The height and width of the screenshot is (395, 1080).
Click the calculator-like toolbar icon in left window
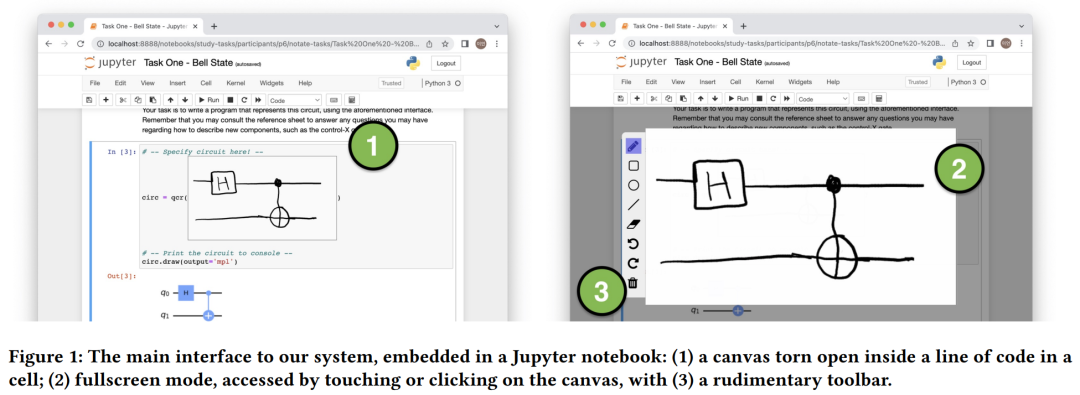(x=351, y=100)
